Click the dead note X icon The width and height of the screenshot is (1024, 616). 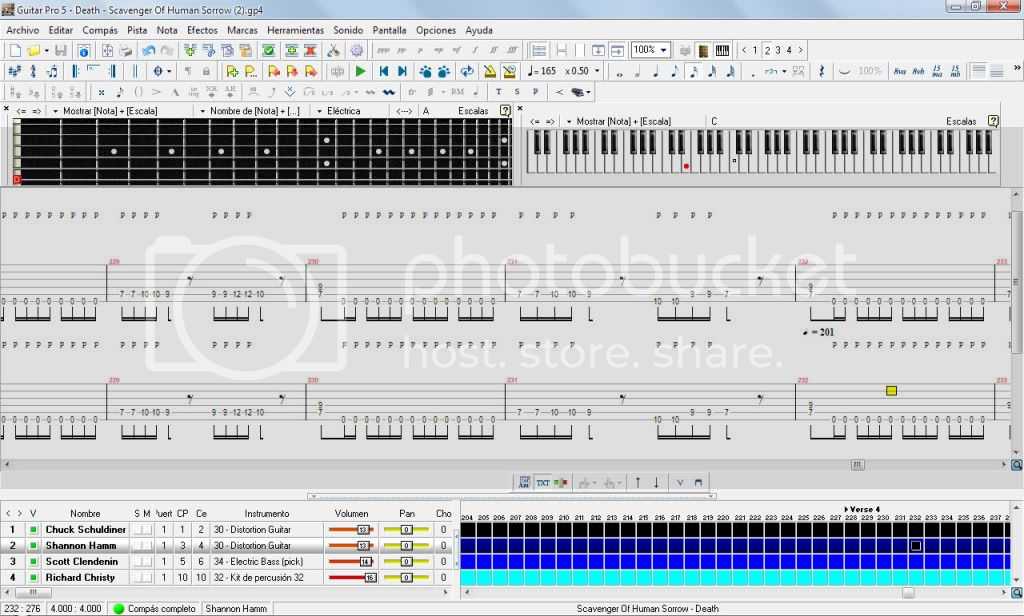(101, 92)
